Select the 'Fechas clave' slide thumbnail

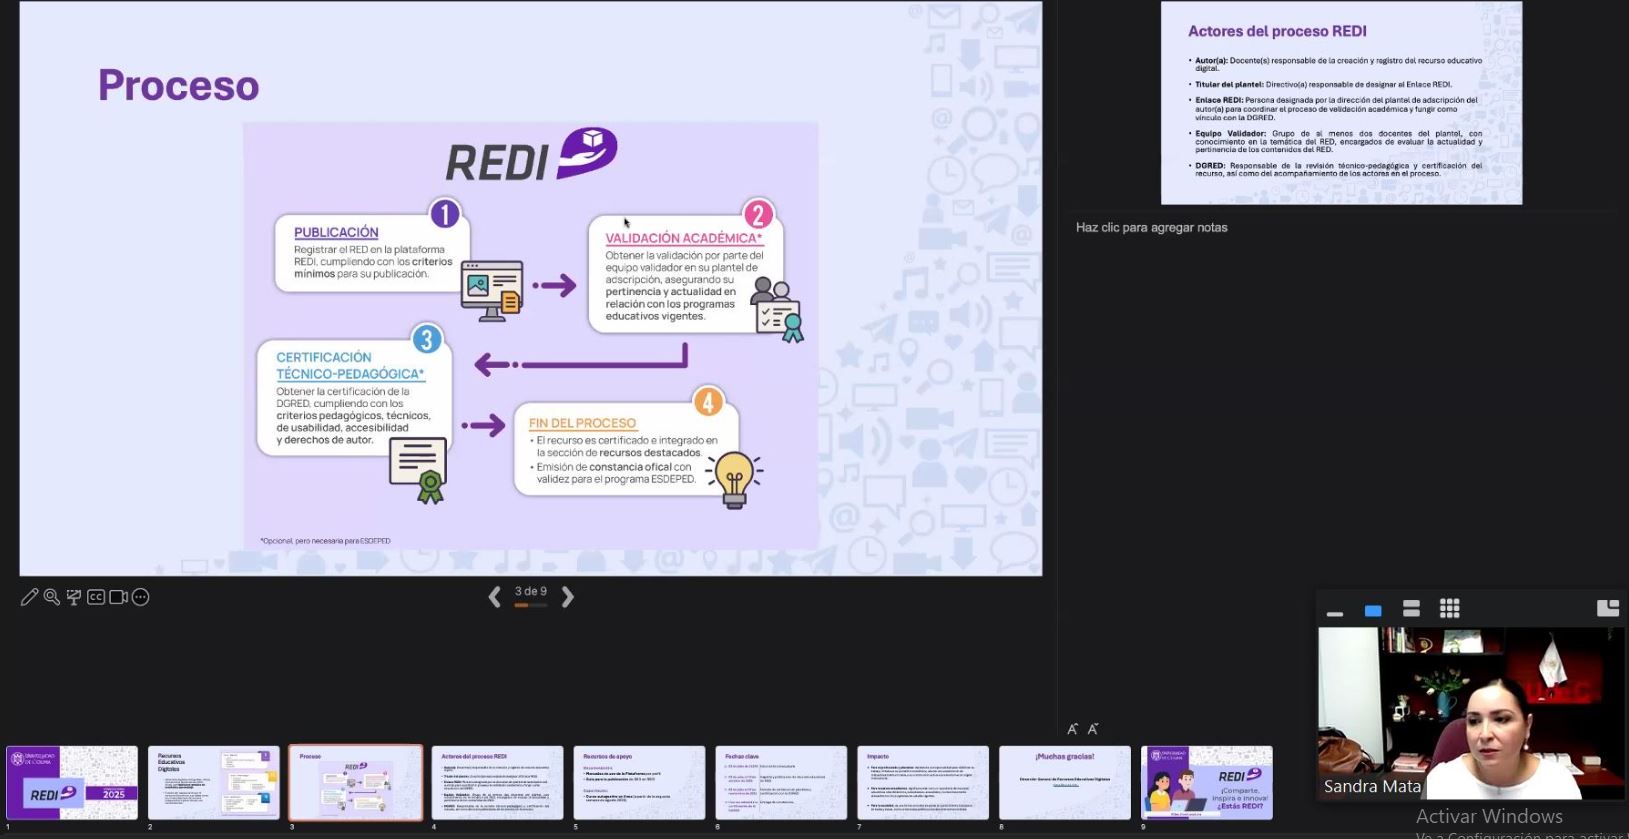coord(780,782)
